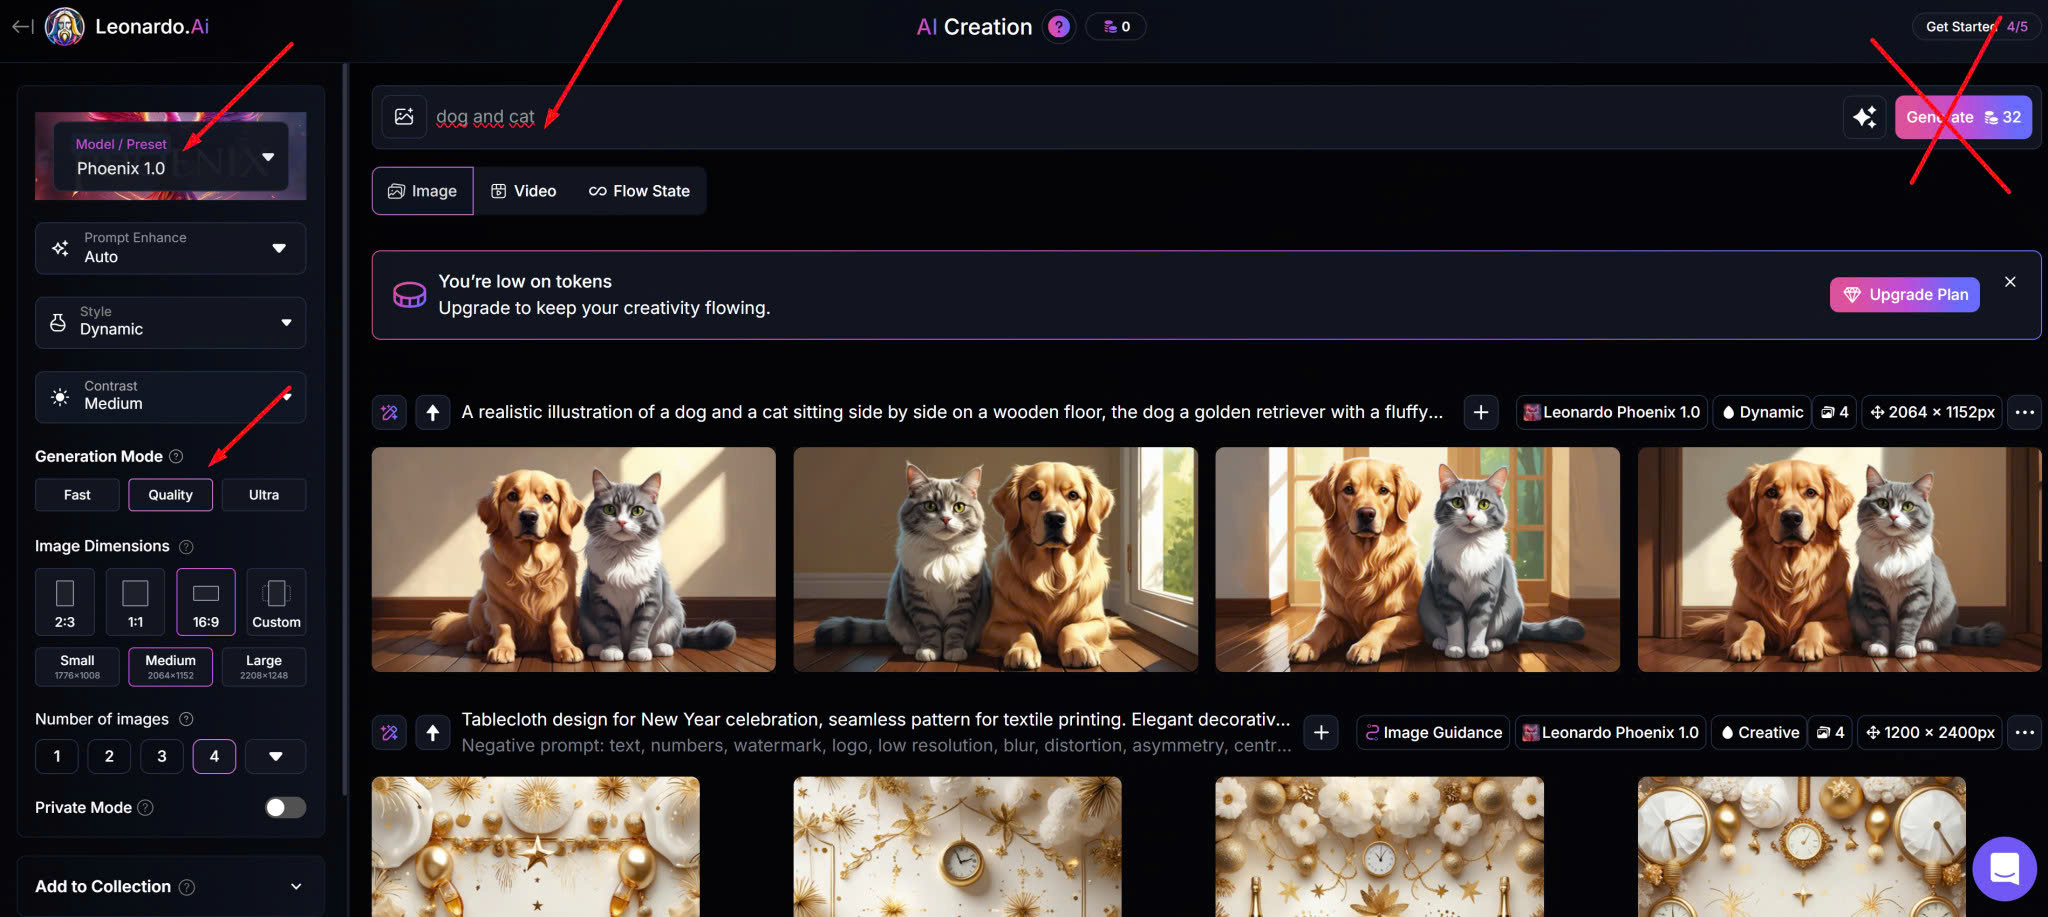Show Image Dimensions help info icon

click(x=186, y=547)
